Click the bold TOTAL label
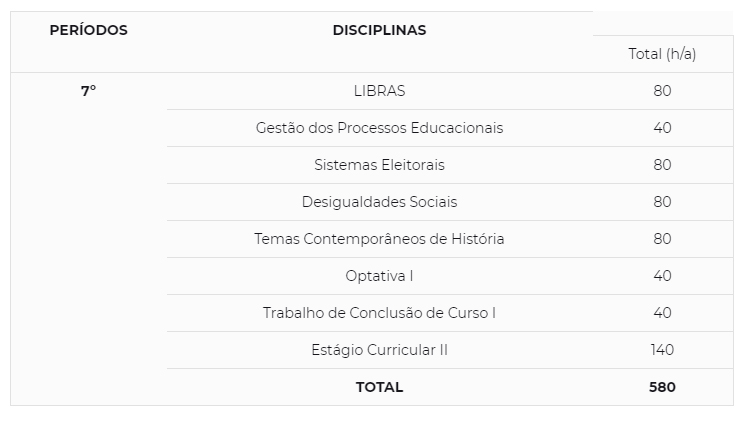 tap(379, 387)
